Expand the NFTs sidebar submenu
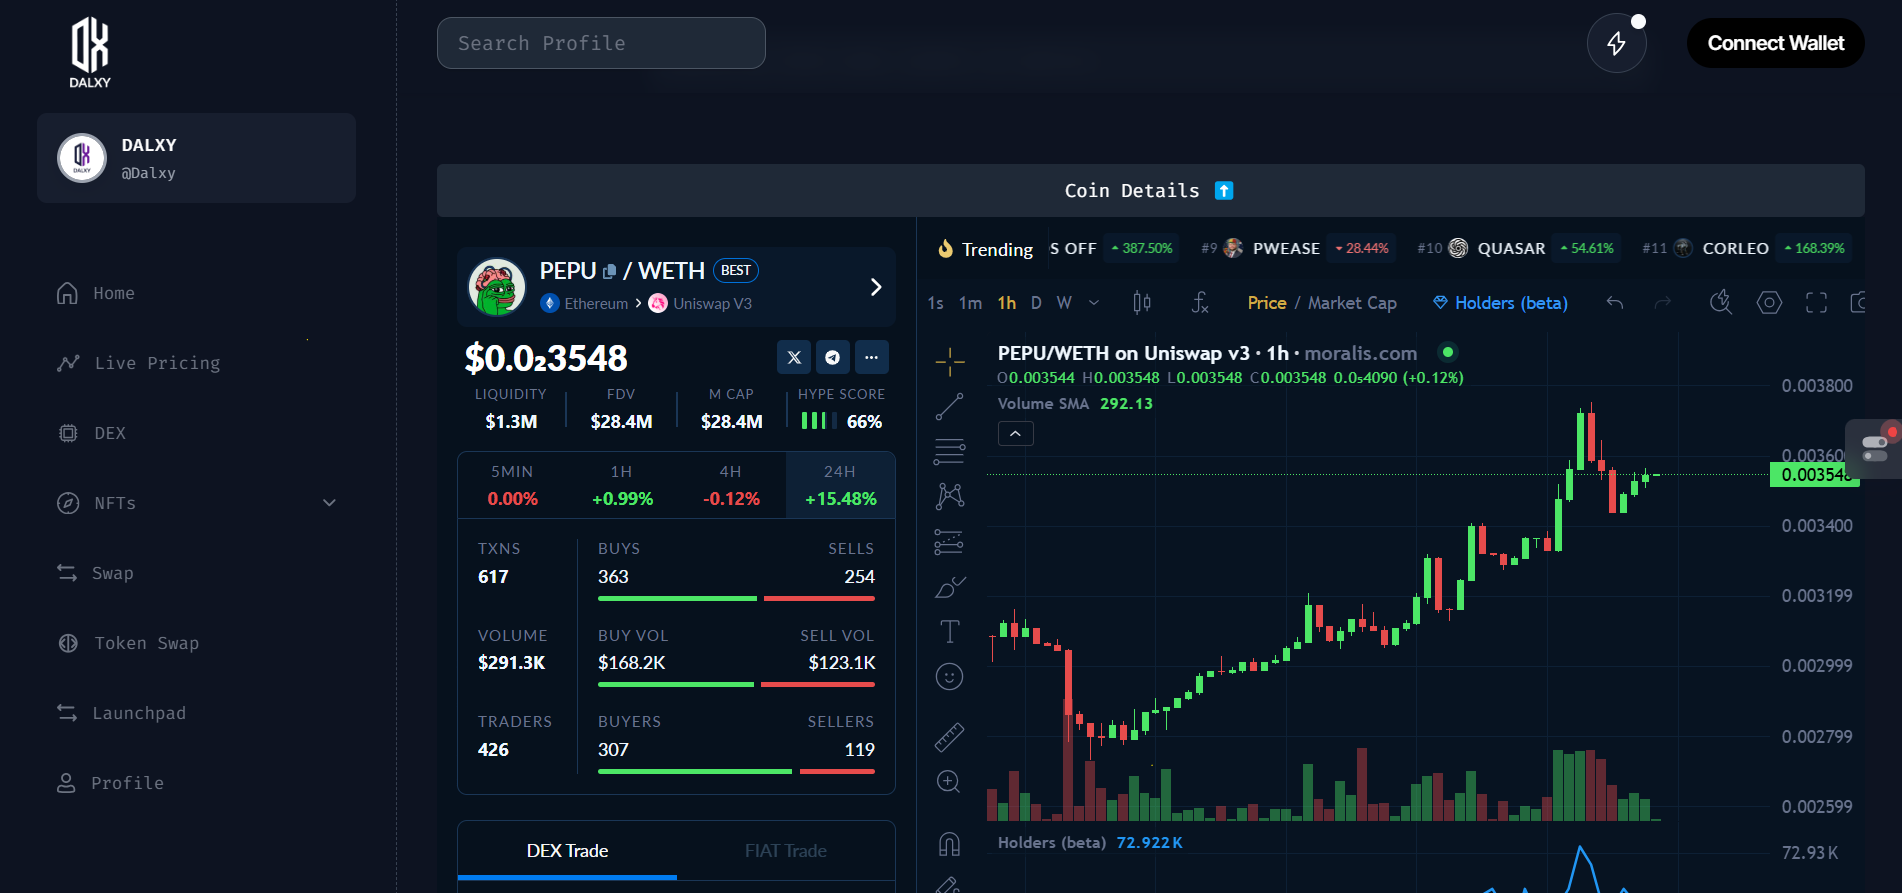The width and height of the screenshot is (1902, 893). [x=329, y=503]
